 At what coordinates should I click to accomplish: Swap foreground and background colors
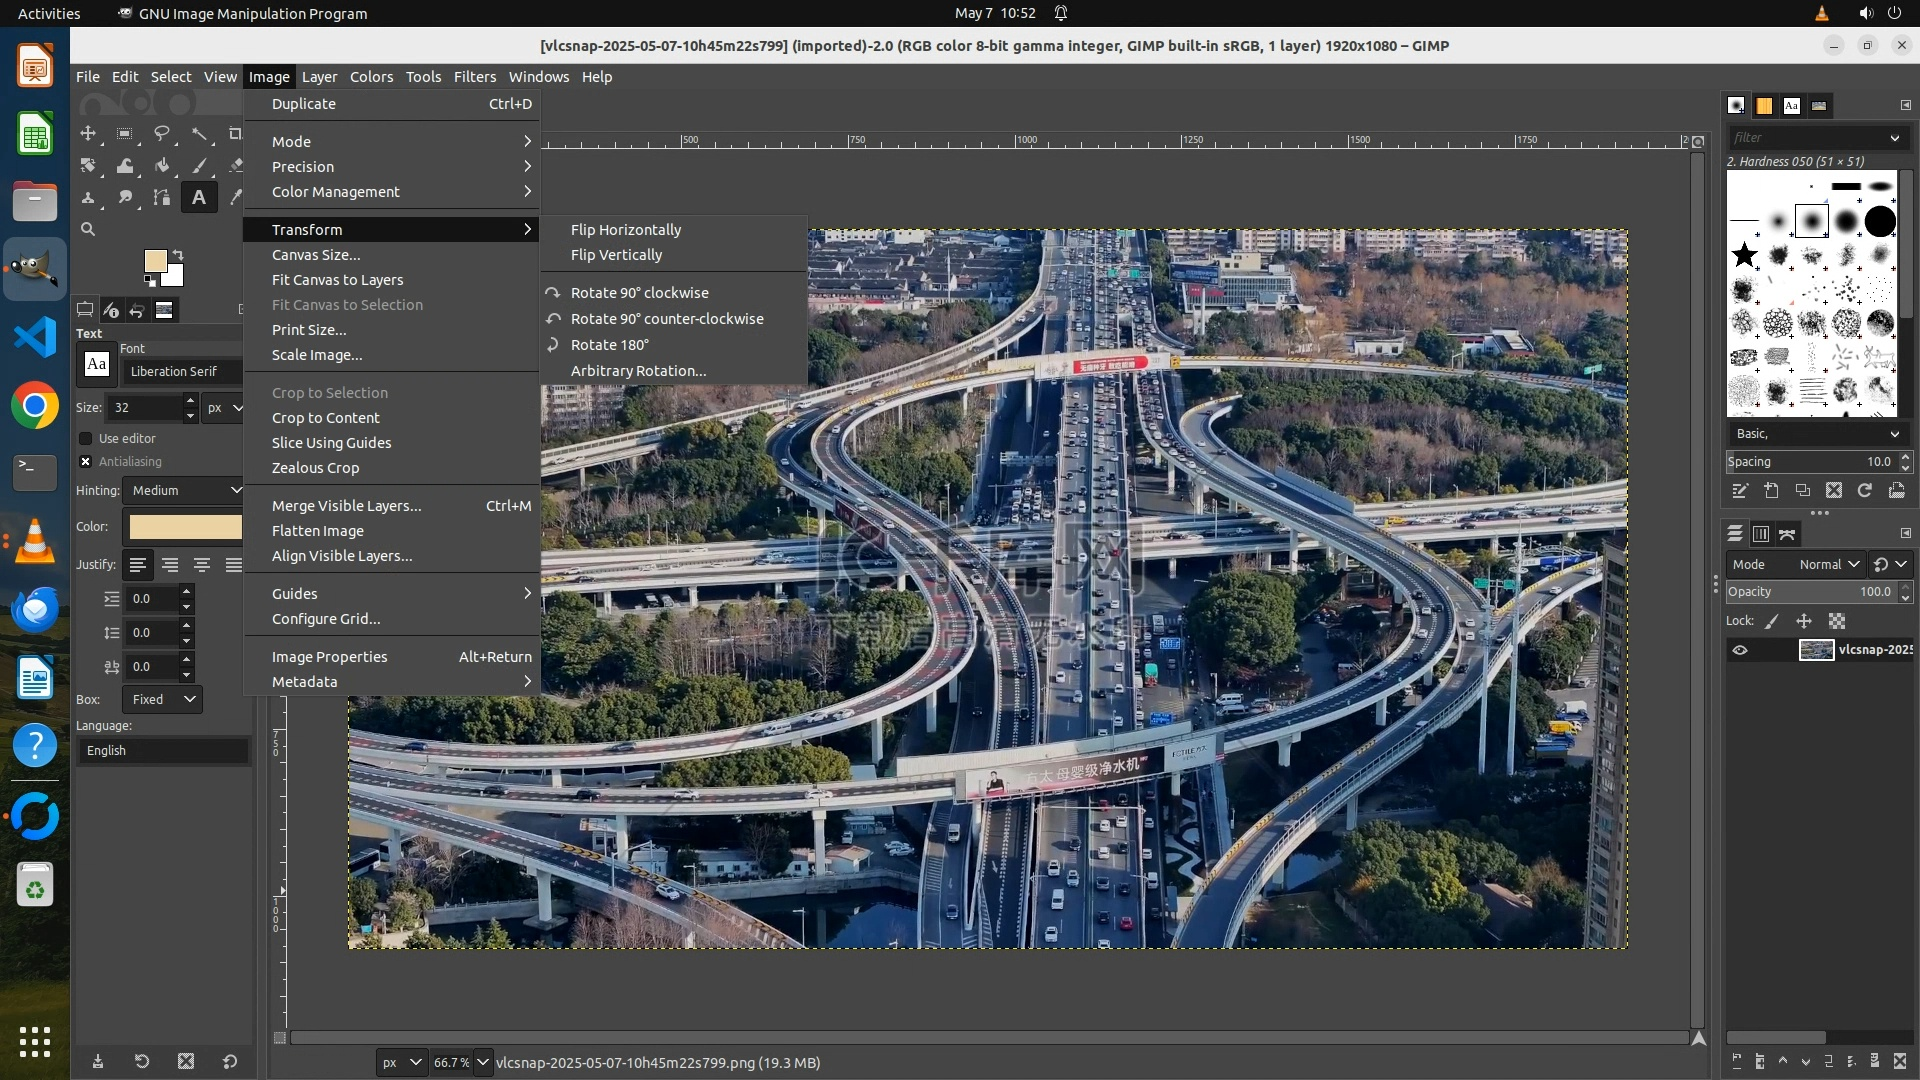178,254
